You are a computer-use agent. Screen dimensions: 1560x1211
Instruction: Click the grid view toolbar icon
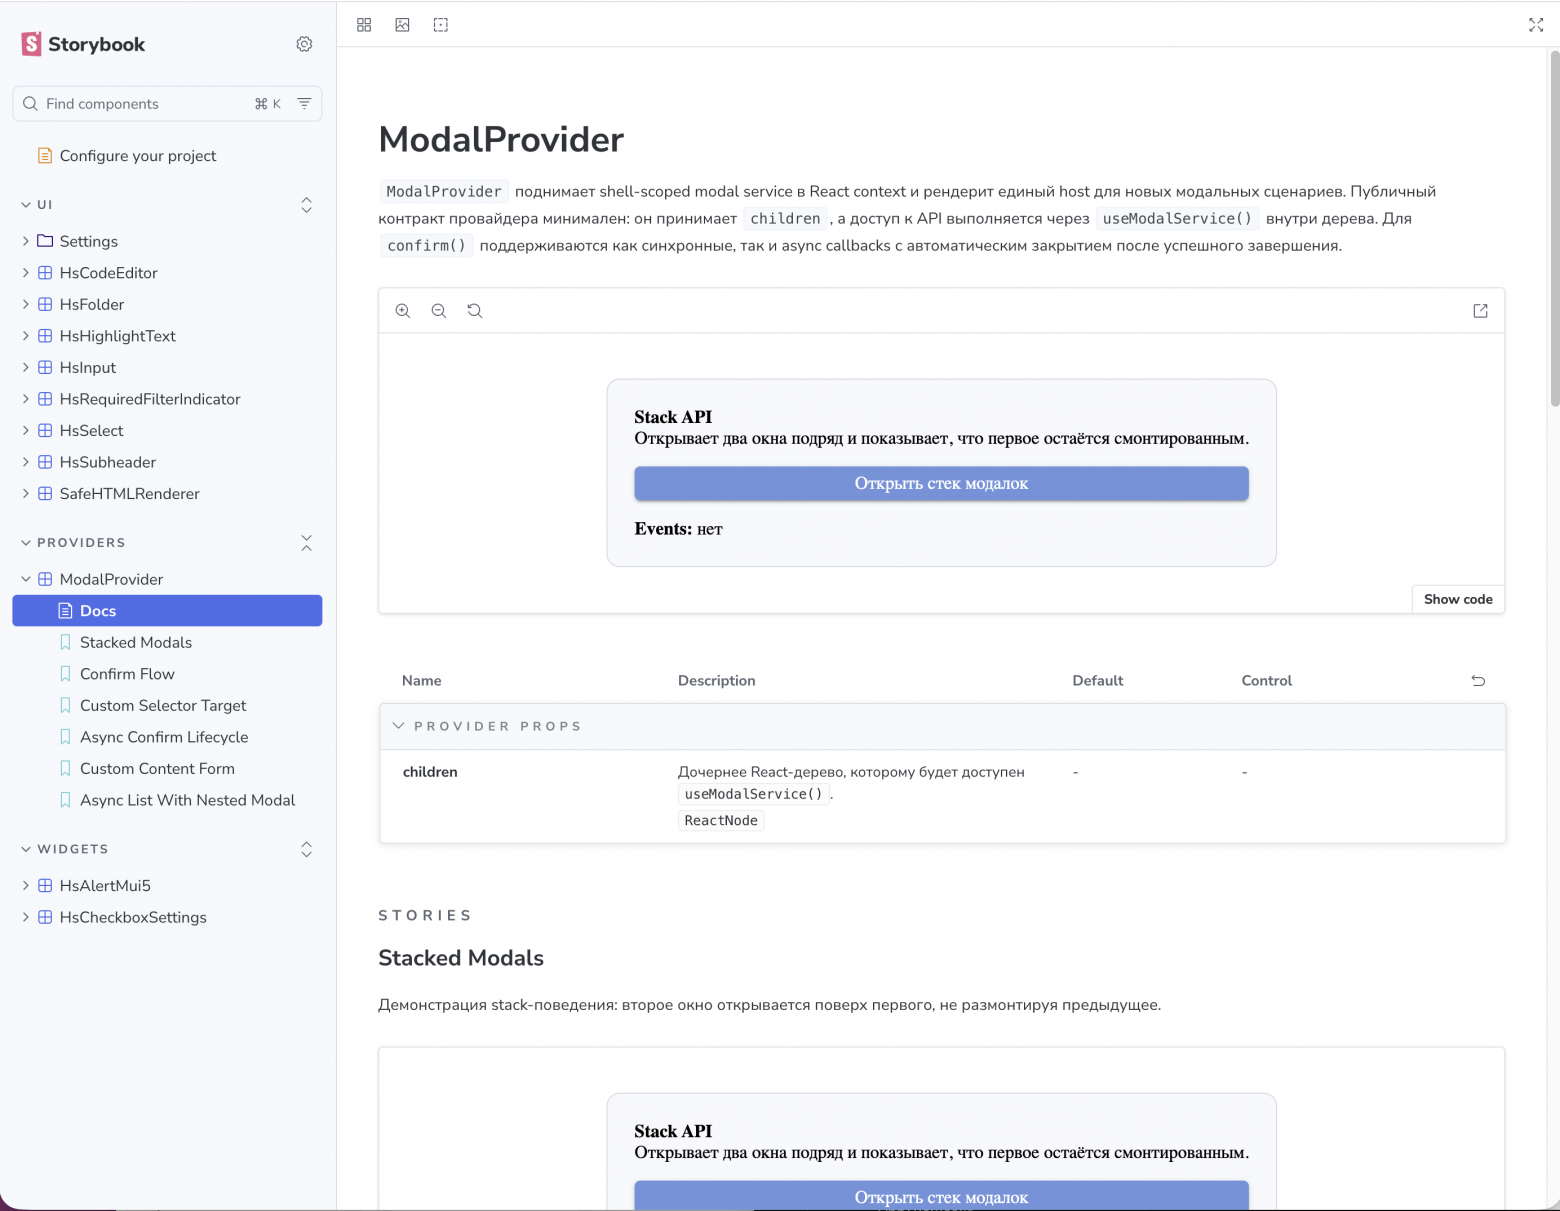[x=364, y=25]
